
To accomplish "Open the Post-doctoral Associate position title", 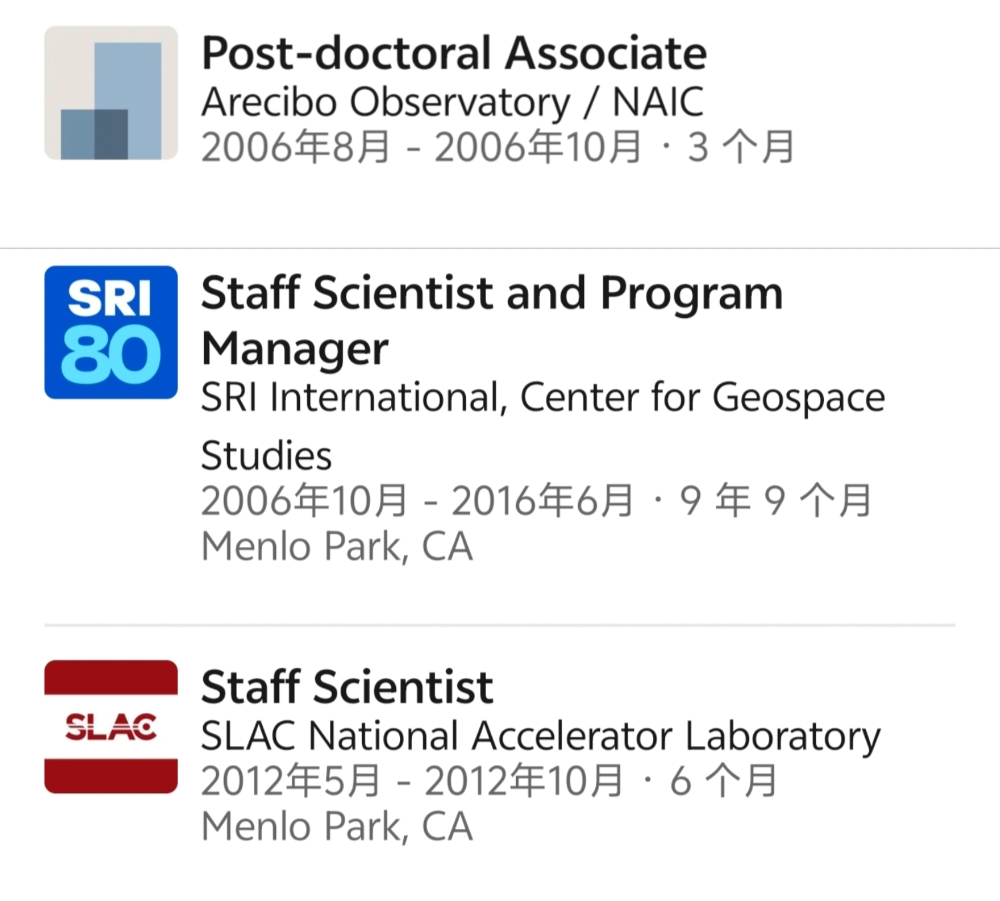I will click(453, 54).
